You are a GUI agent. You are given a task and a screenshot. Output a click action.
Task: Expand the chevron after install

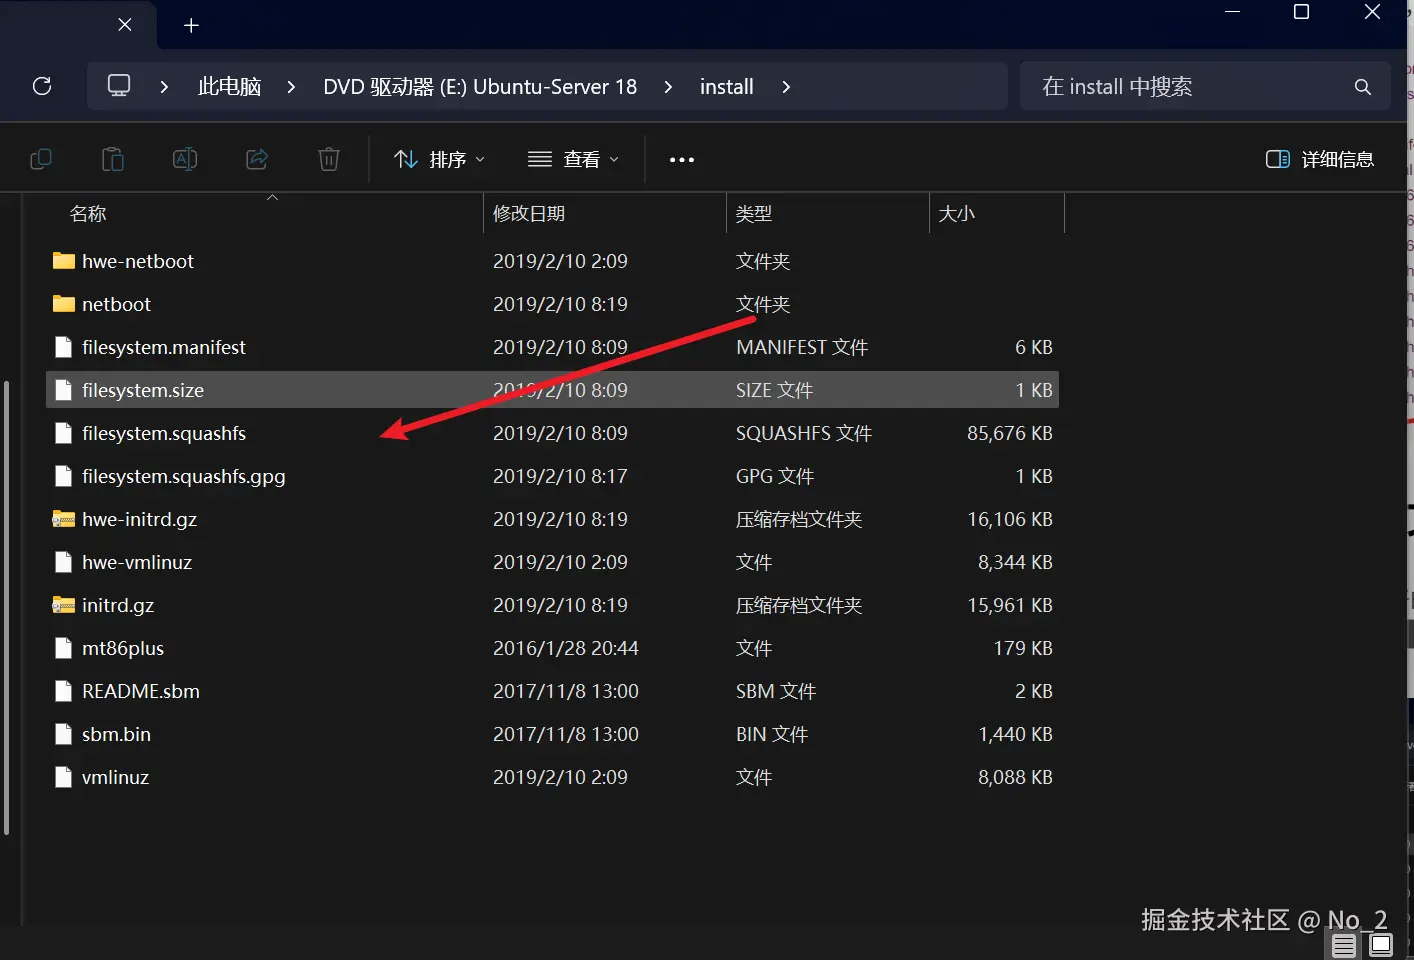click(786, 87)
